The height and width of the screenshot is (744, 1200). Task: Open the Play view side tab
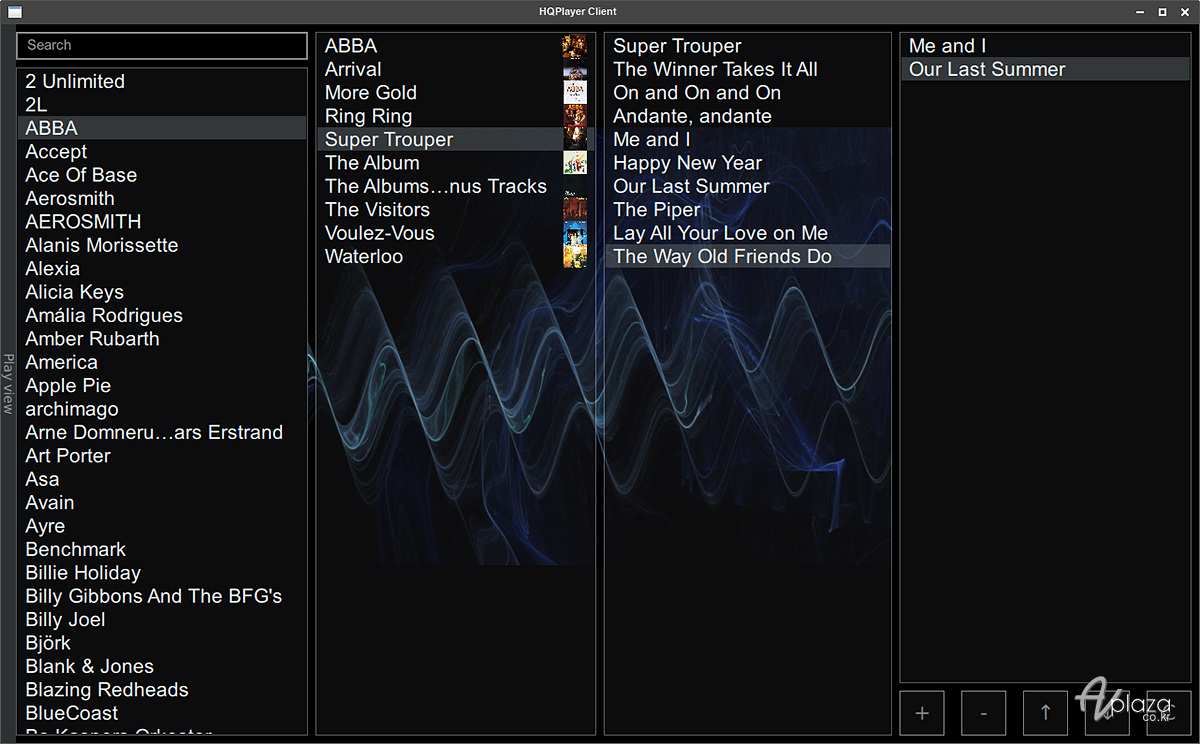(x=8, y=384)
